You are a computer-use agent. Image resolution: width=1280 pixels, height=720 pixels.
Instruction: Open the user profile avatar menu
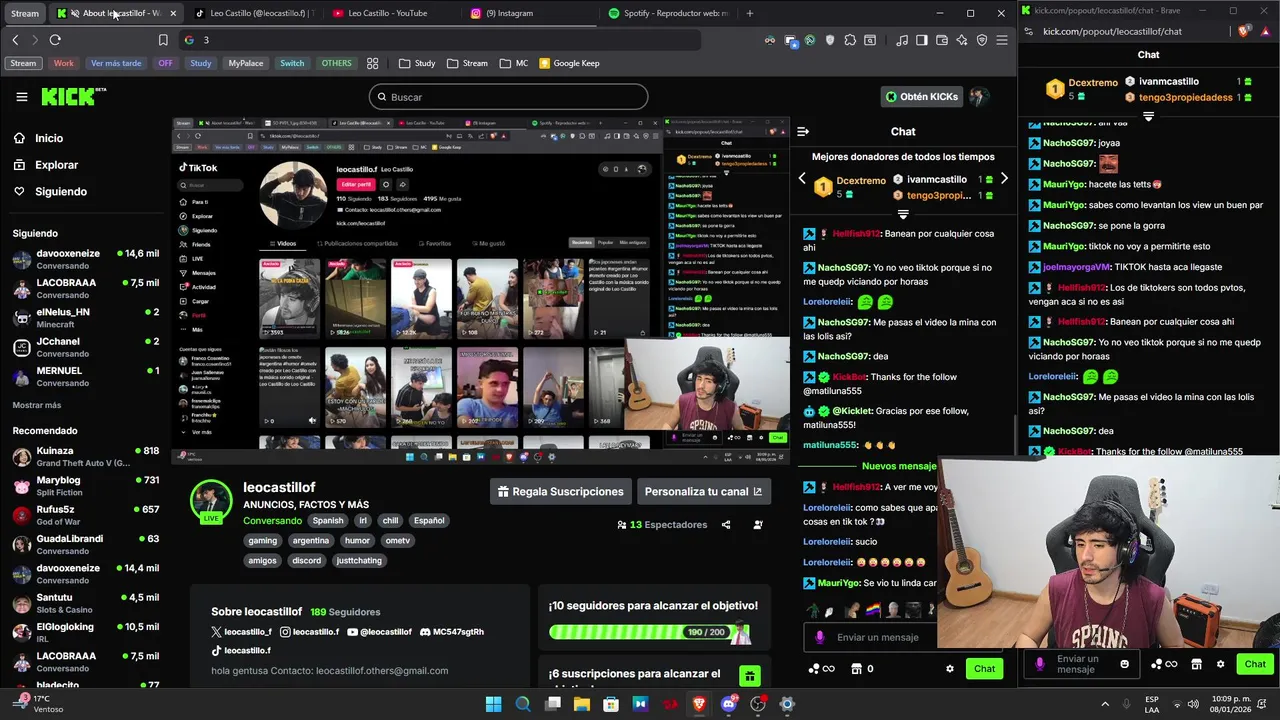[x=979, y=97]
